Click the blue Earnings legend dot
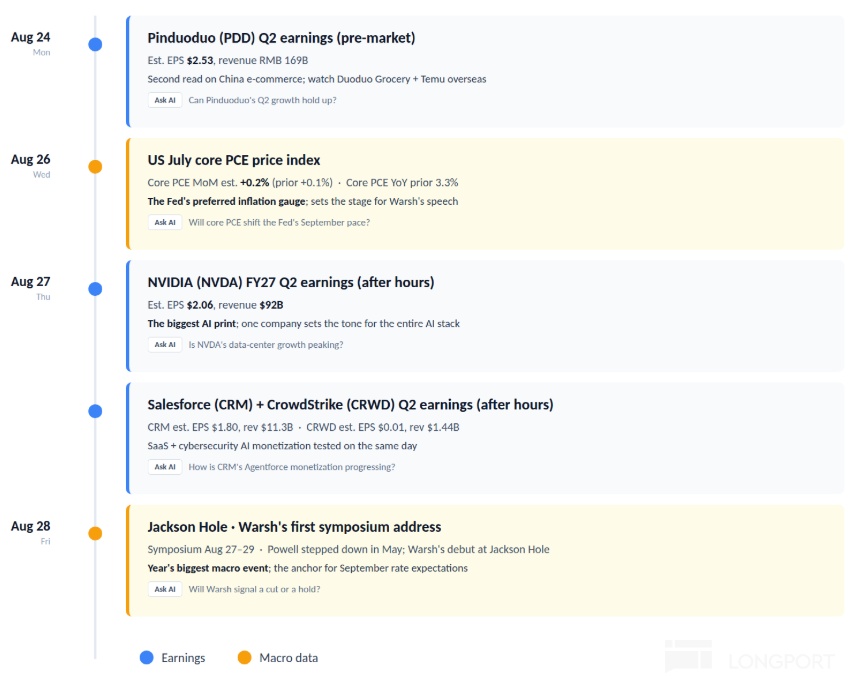 click(147, 658)
